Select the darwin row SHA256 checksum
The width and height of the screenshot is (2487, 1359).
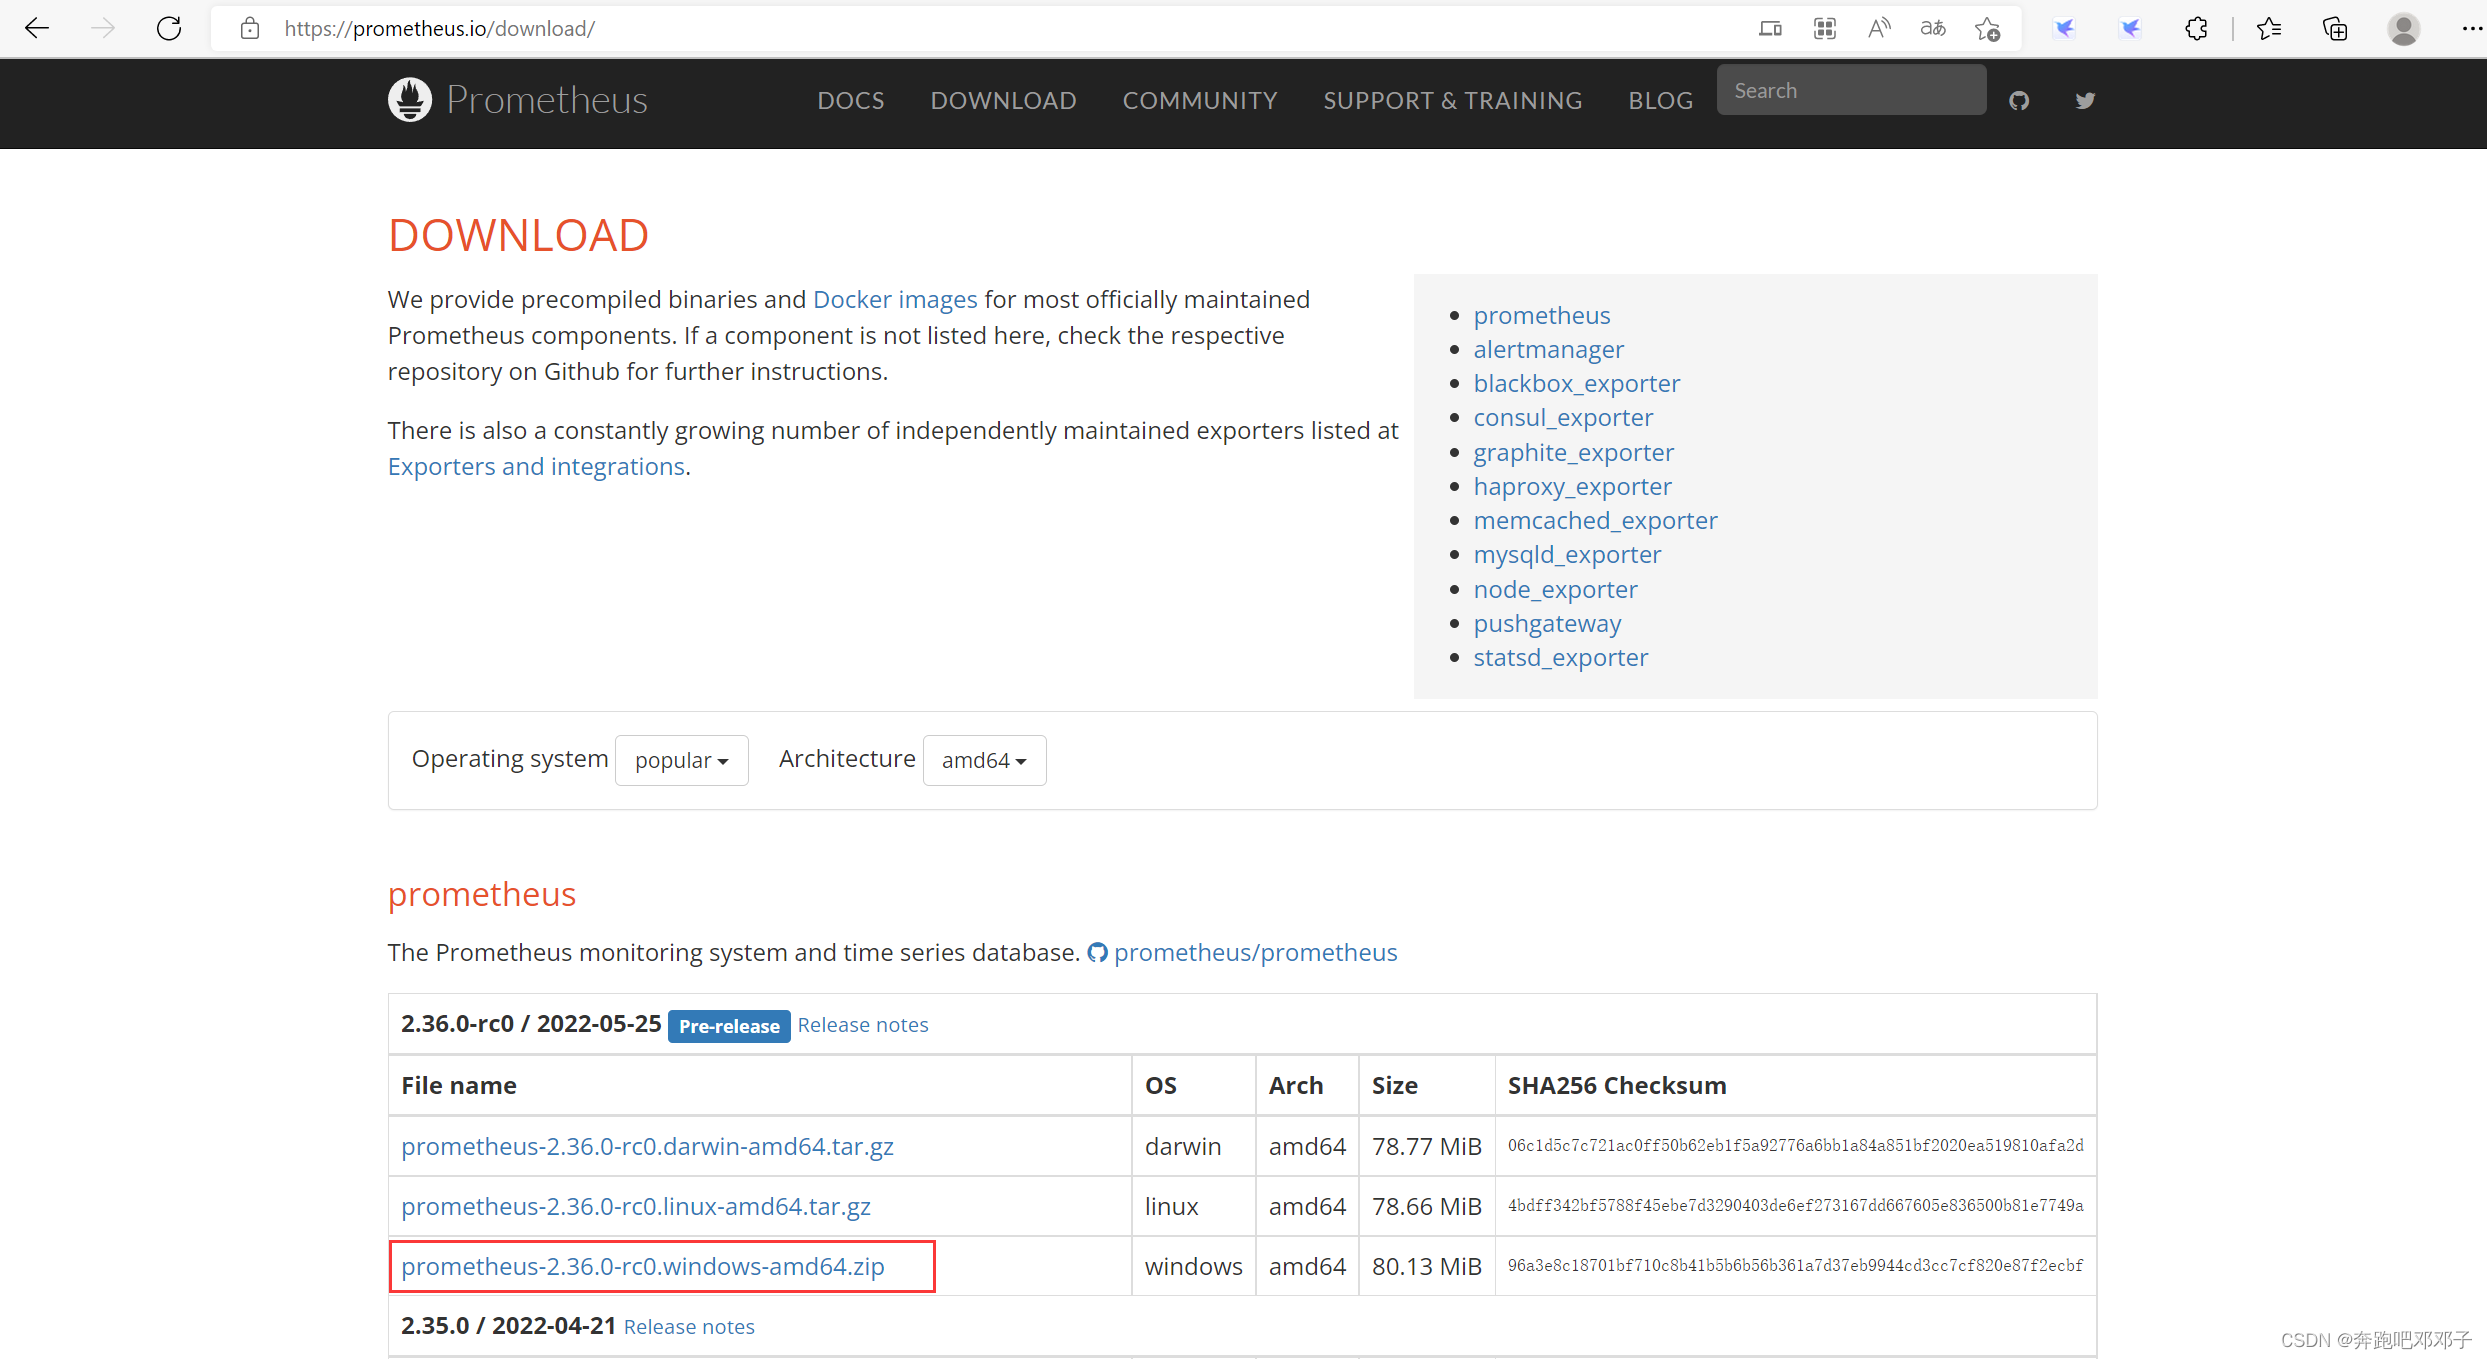pyautogui.click(x=1795, y=1146)
